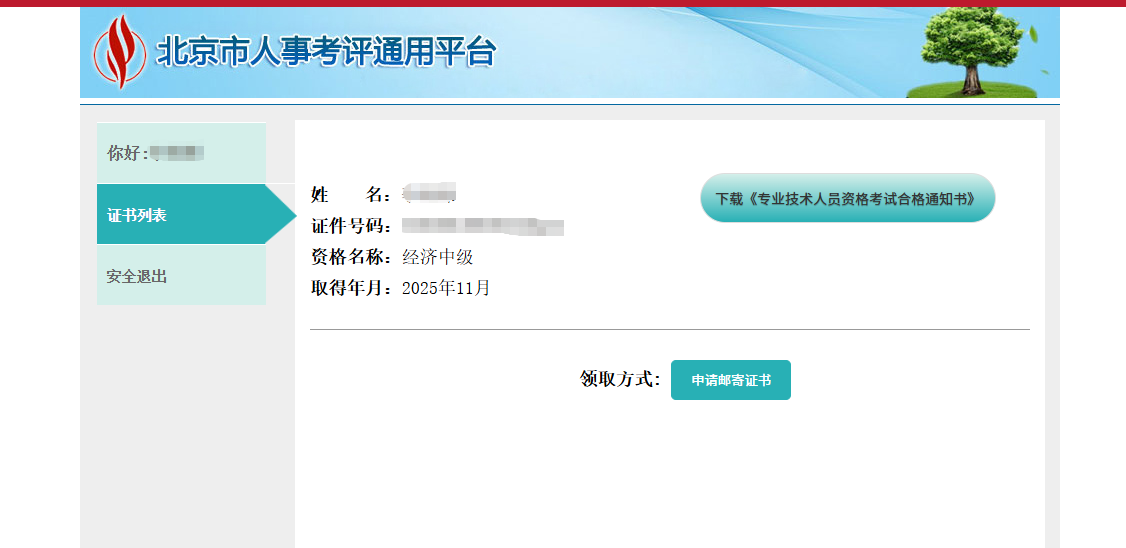This screenshot has width=1126, height=548.
Task: Click the 你好 greeting in sidebar
Action: pos(127,153)
